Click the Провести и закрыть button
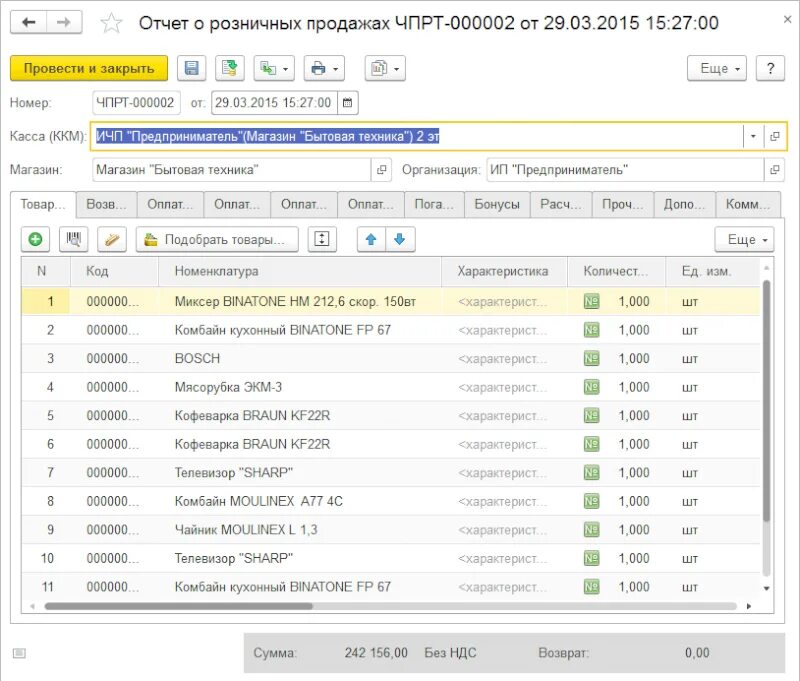The image size is (800, 681). pyautogui.click(x=89, y=68)
